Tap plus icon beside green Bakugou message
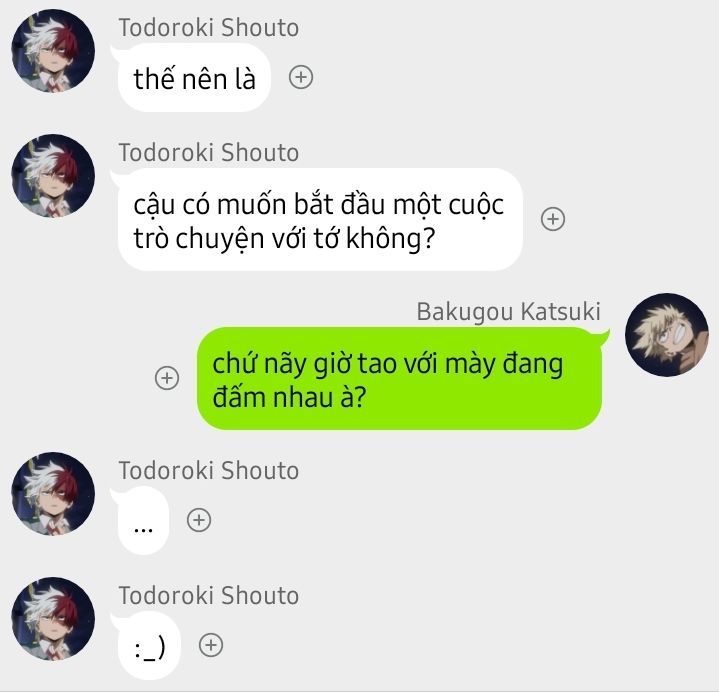 (167, 378)
